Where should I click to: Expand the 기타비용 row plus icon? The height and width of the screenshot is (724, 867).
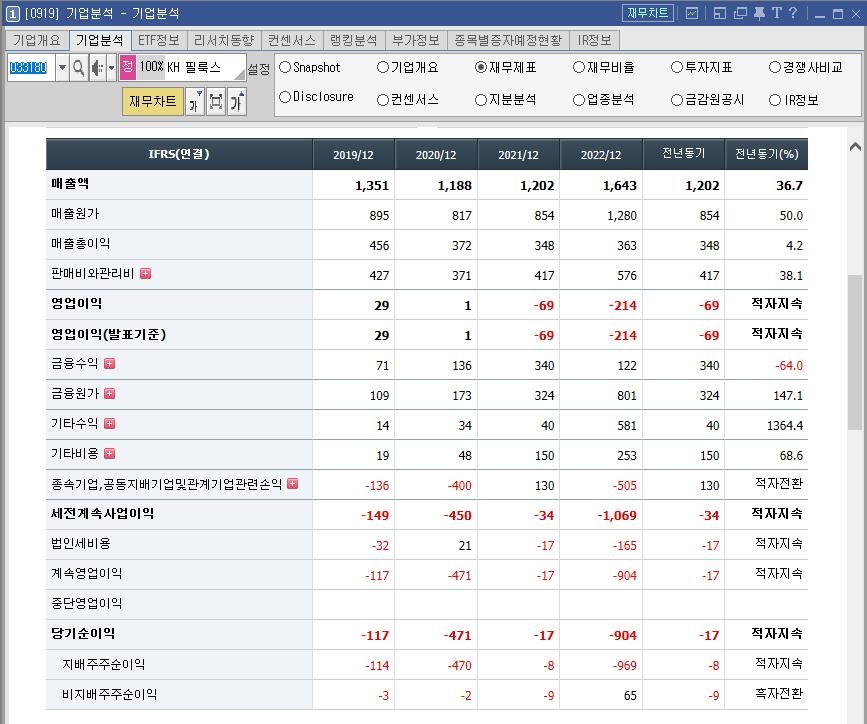click(x=109, y=454)
